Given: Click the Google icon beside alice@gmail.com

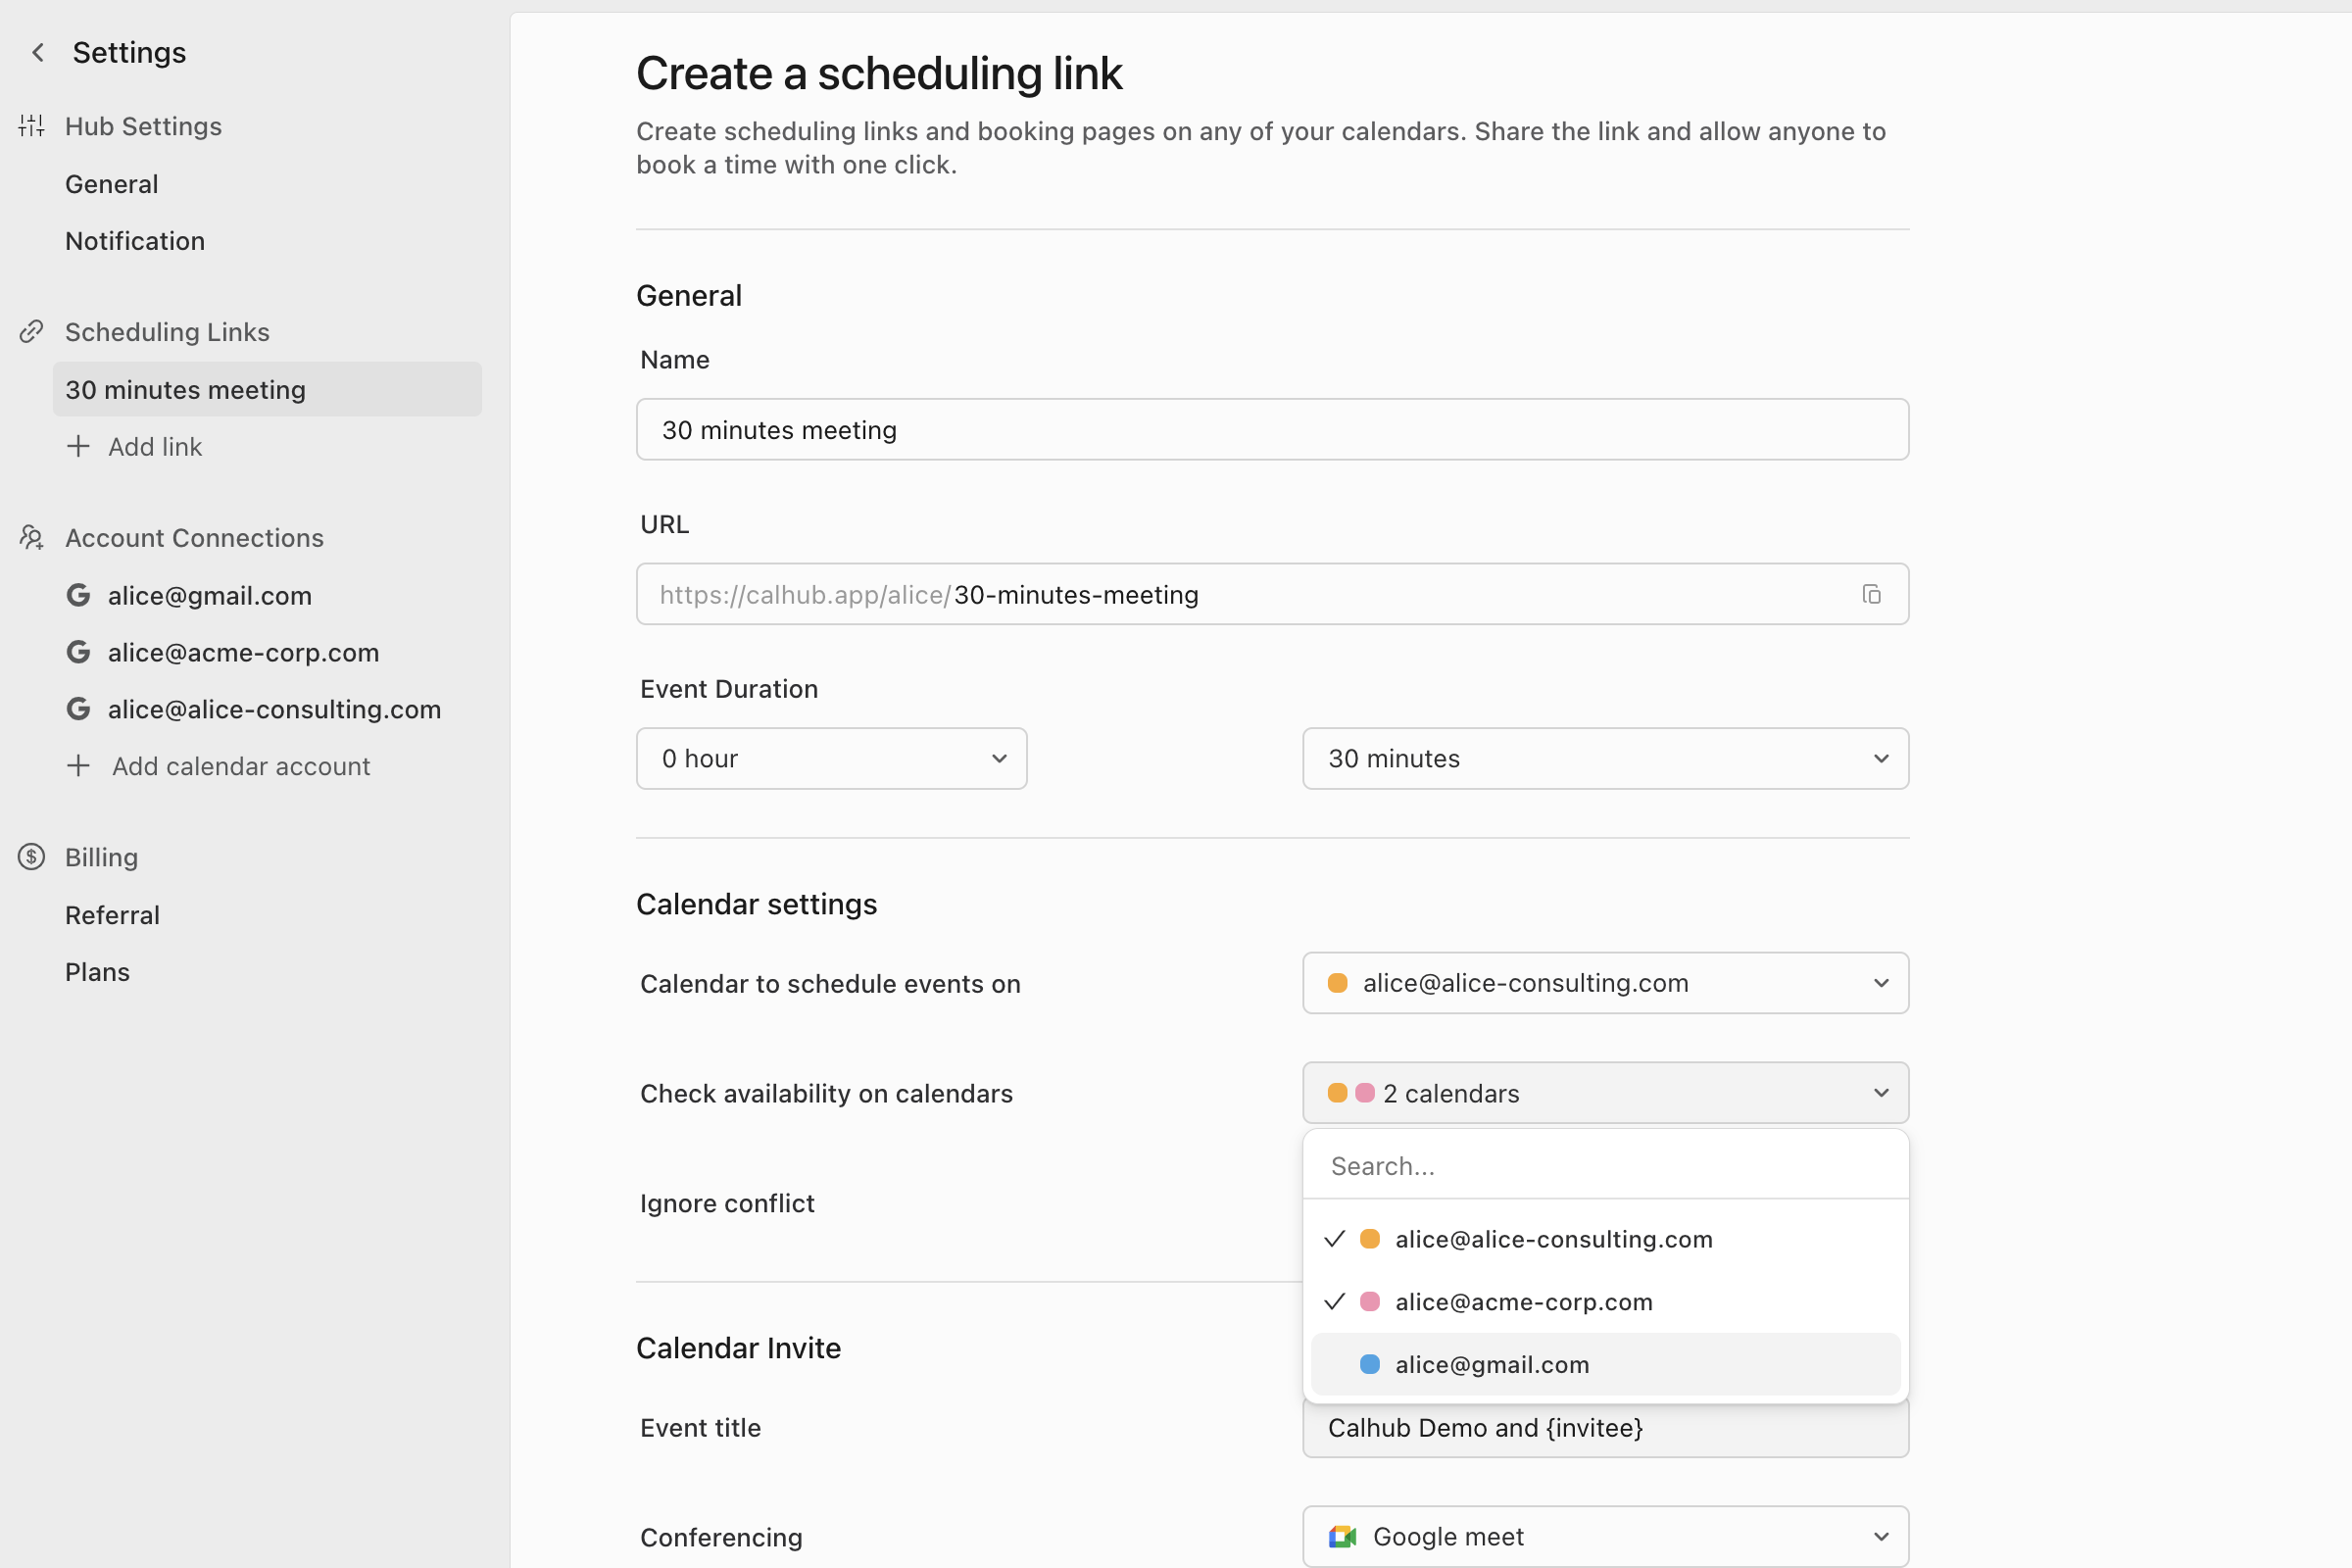Looking at the screenshot, I should 79,594.
